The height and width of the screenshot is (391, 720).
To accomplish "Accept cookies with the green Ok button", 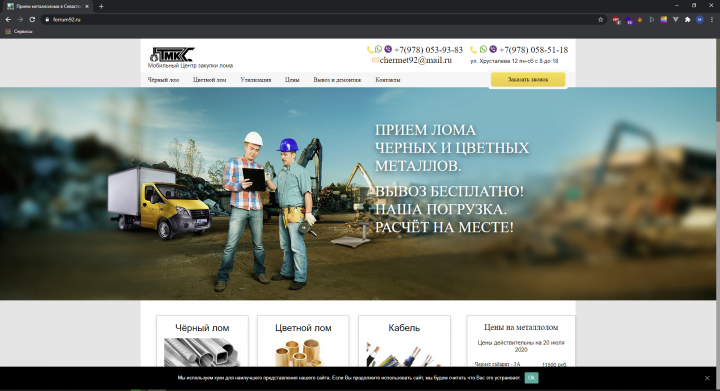I will 531,378.
